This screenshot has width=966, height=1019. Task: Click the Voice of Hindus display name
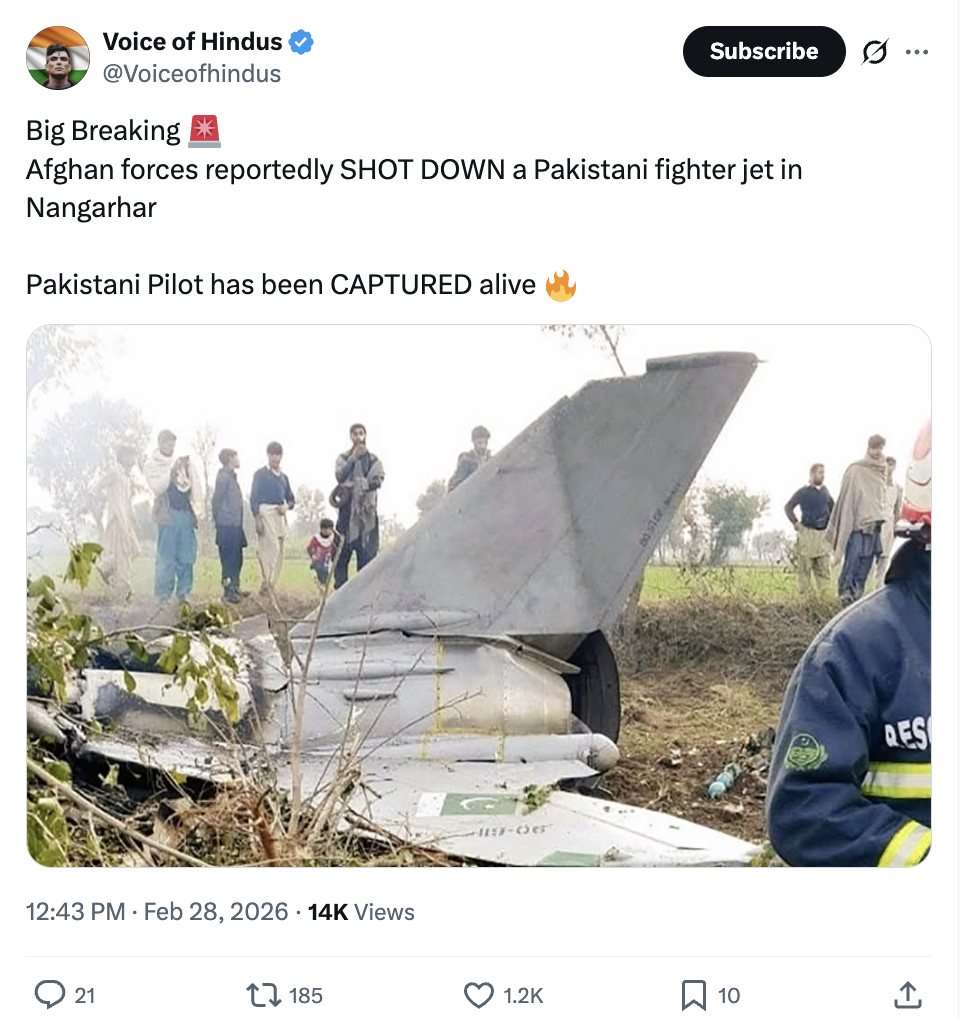192,42
